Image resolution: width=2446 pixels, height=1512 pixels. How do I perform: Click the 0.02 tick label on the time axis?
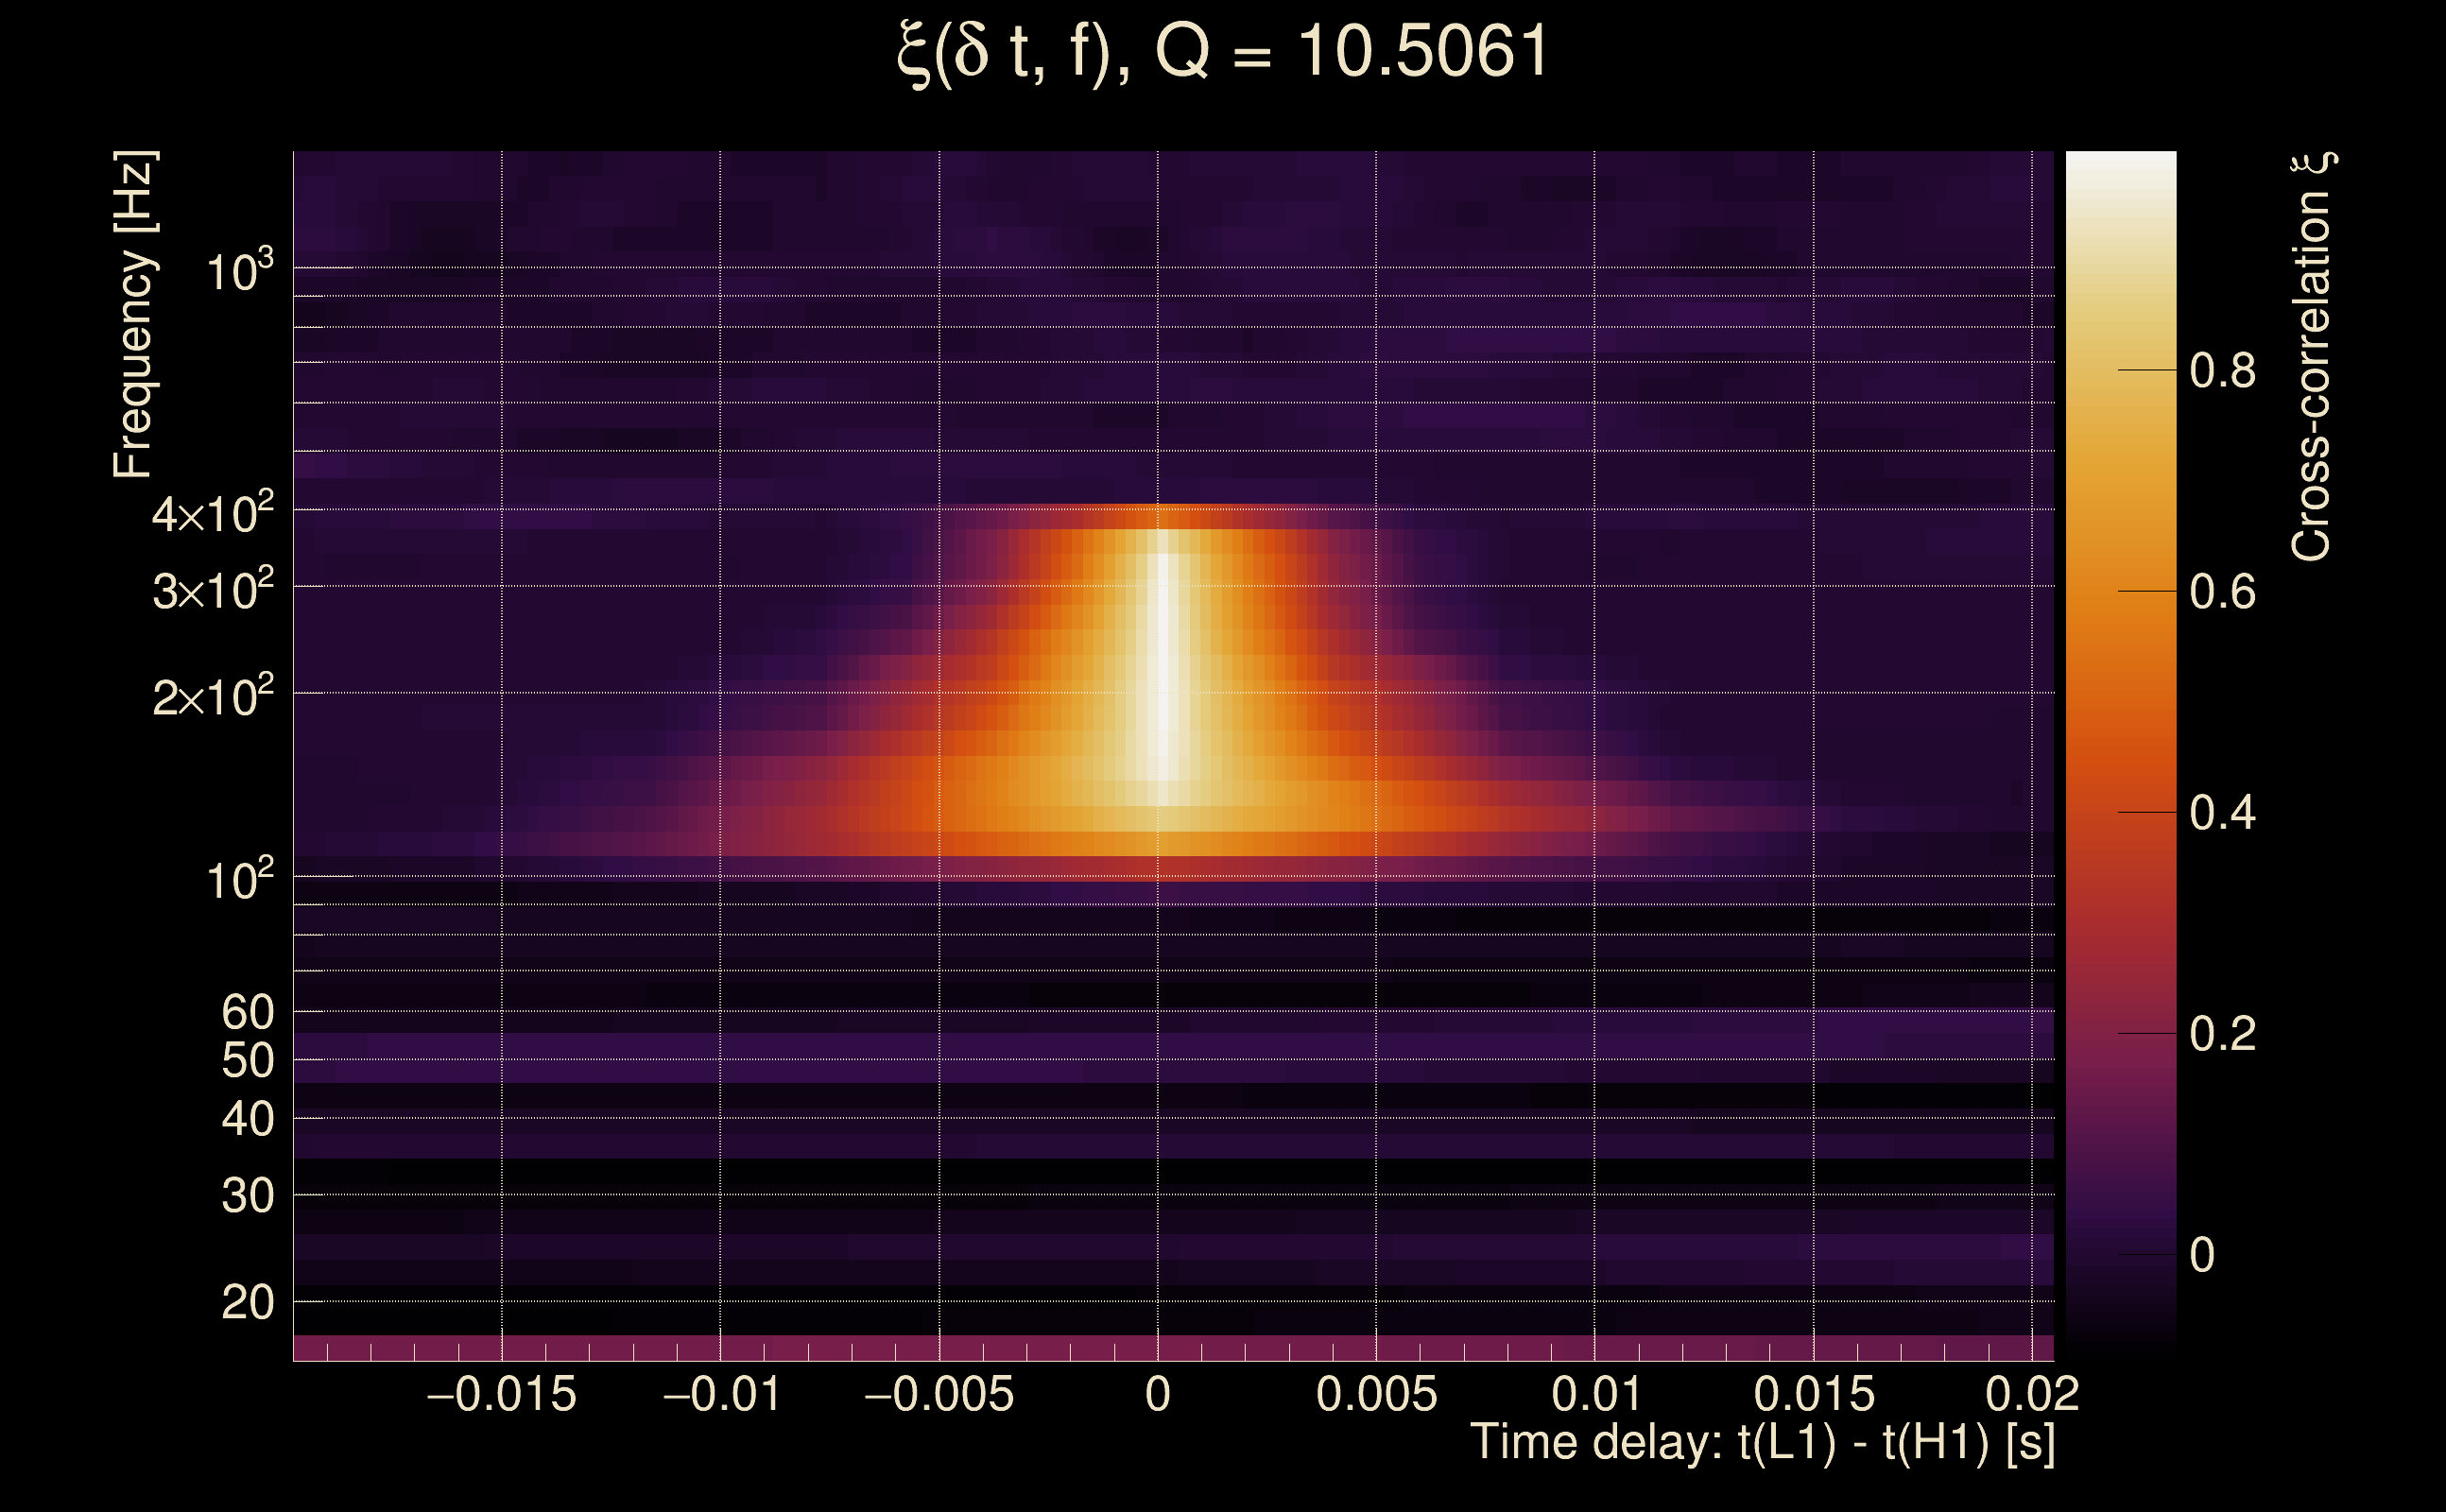click(2032, 1394)
